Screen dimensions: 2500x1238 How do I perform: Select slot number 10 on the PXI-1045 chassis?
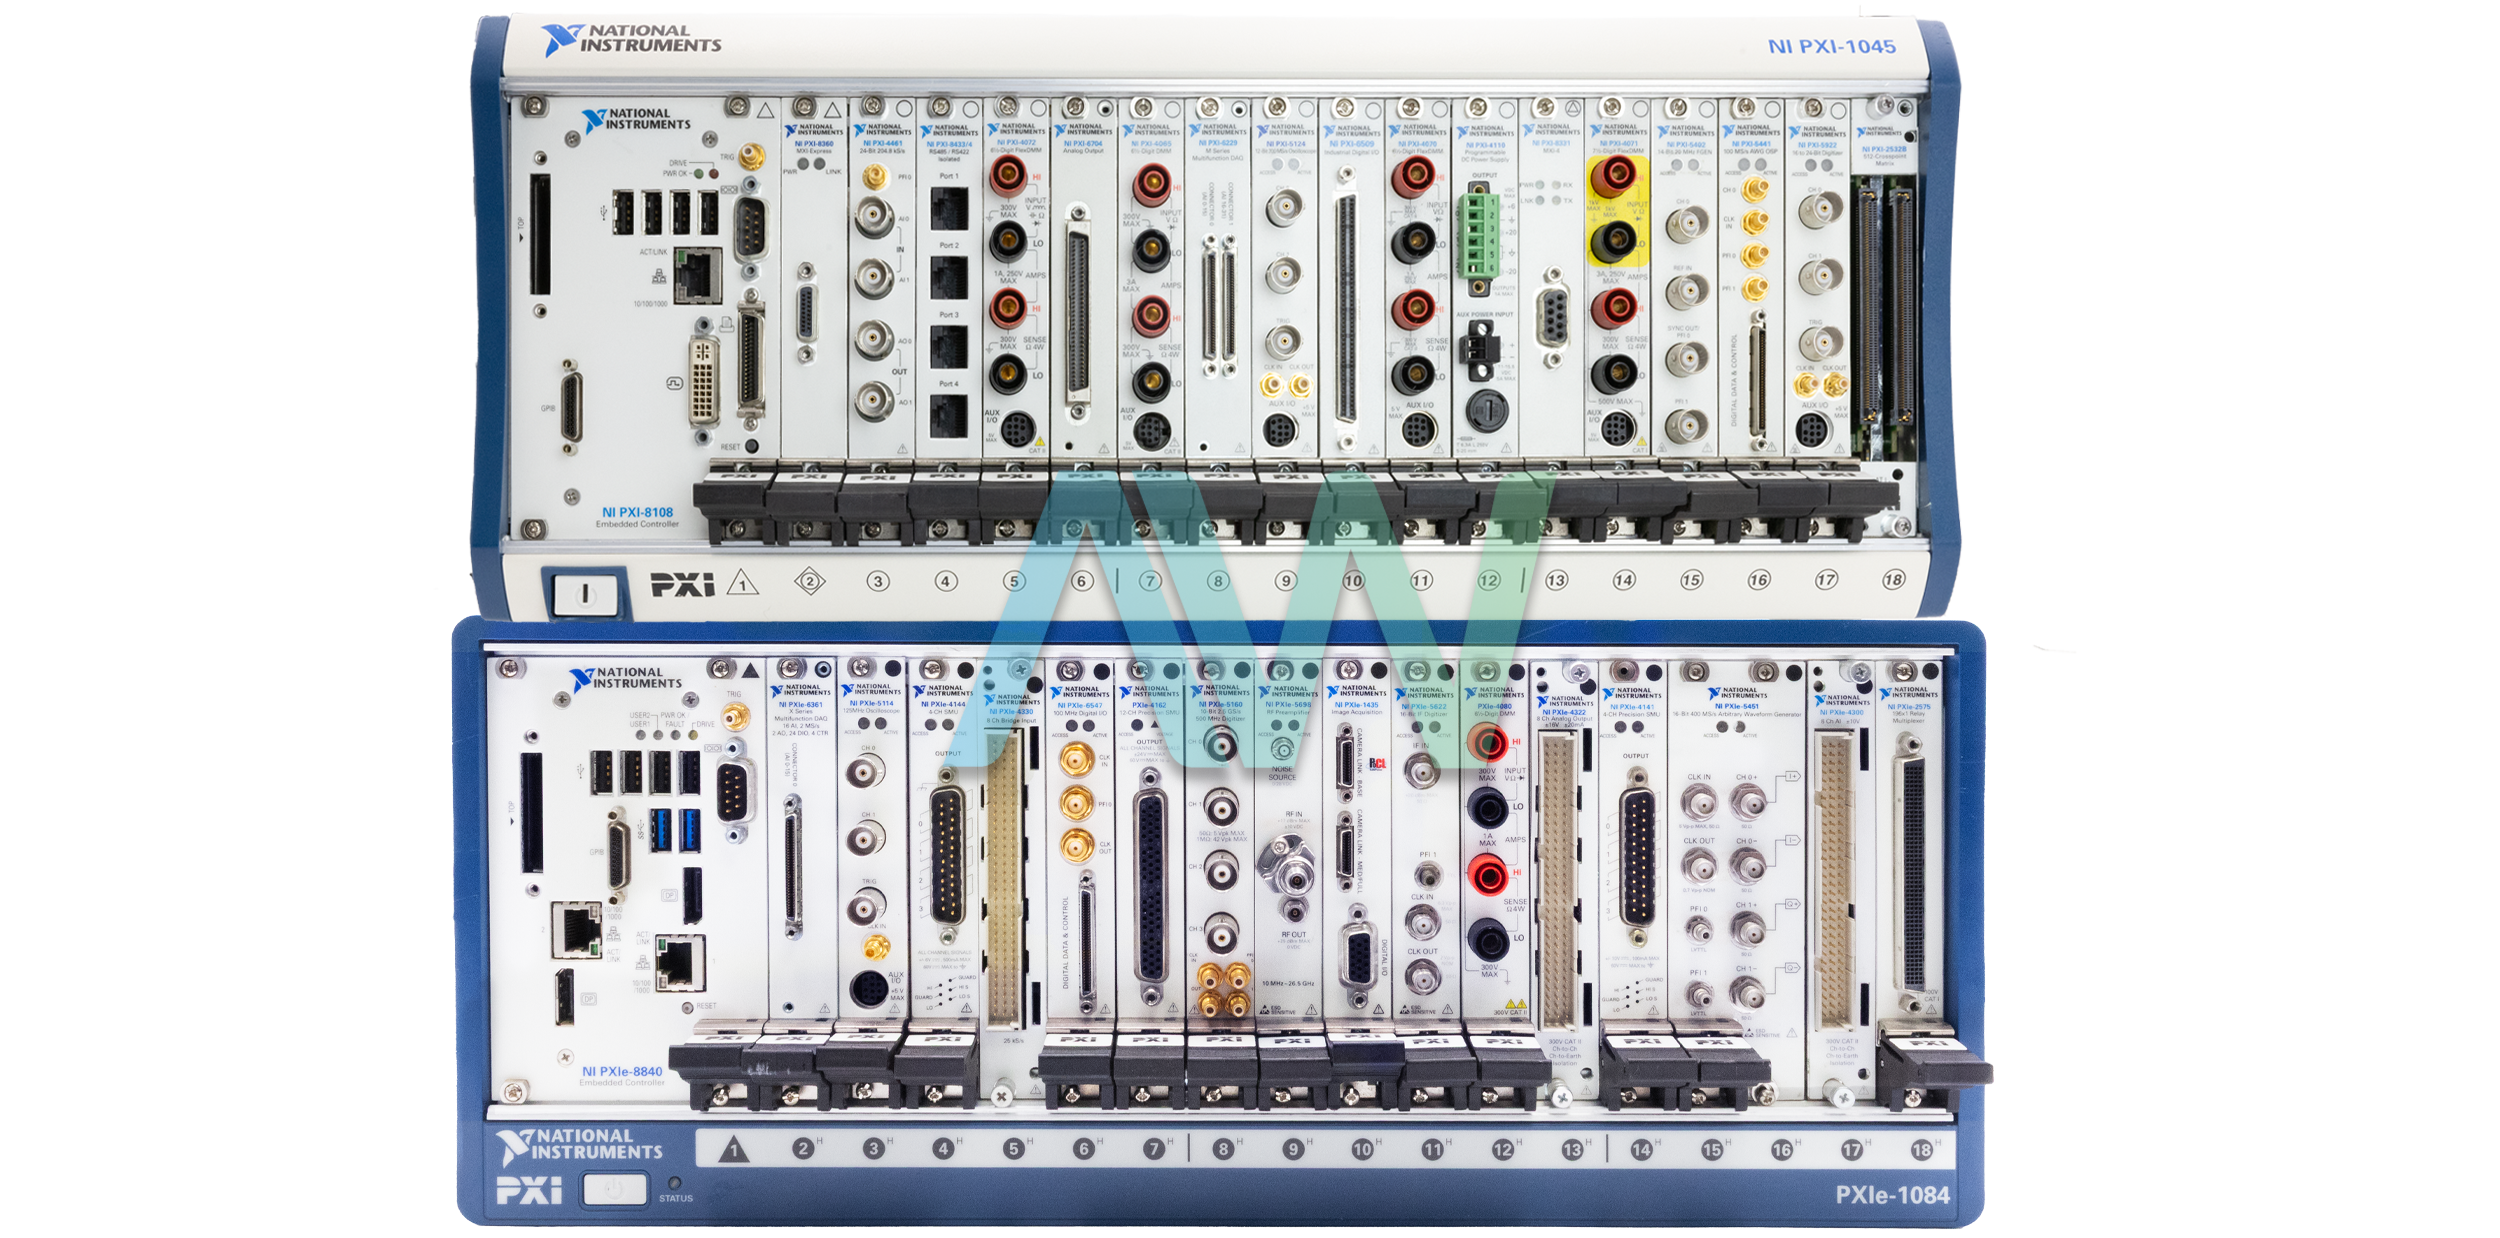tap(1352, 580)
